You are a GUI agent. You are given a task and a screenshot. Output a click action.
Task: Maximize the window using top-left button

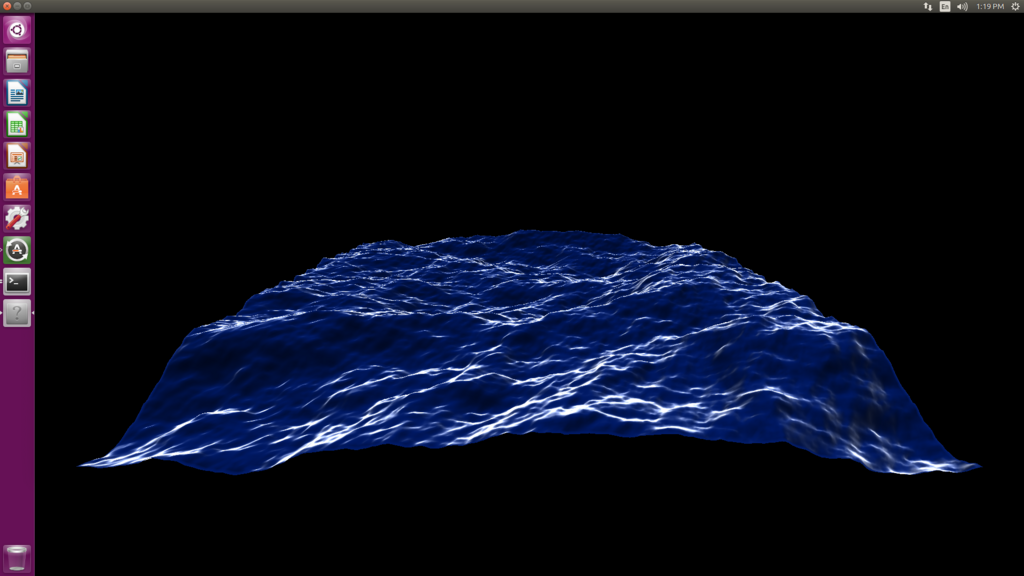pyautogui.click(x=27, y=6)
